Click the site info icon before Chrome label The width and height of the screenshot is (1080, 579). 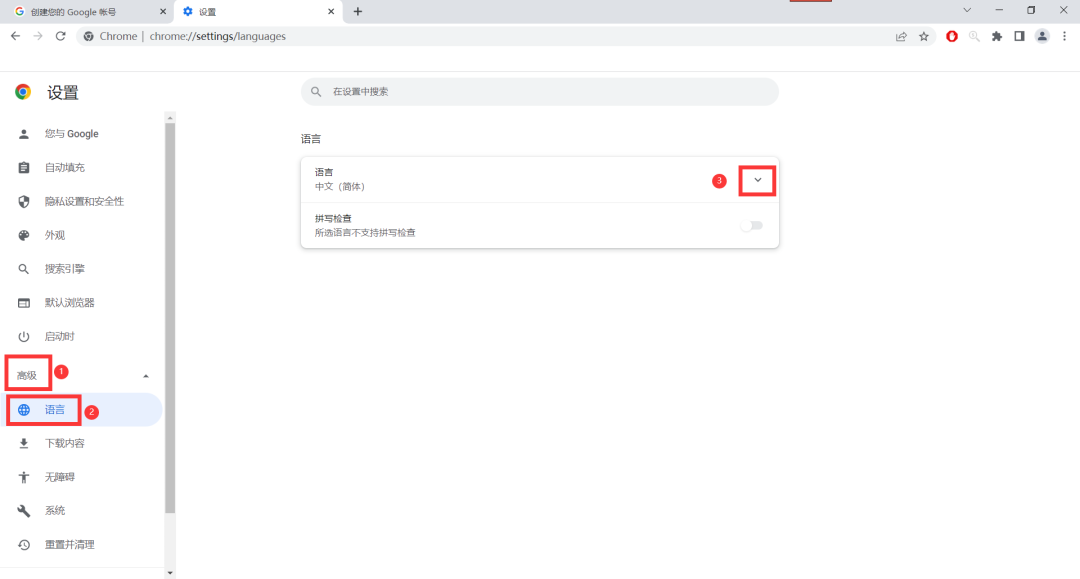click(x=88, y=36)
